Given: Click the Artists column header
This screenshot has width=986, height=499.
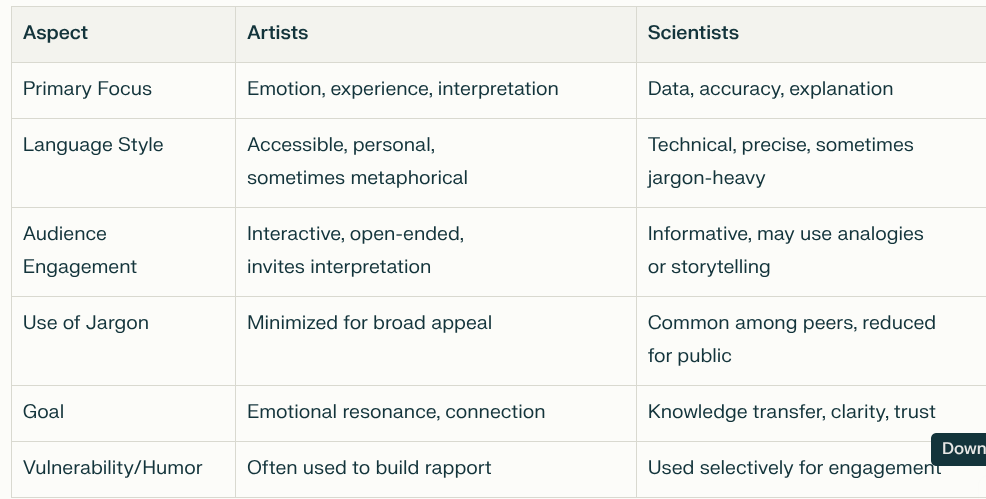Looking at the screenshot, I should 278,33.
